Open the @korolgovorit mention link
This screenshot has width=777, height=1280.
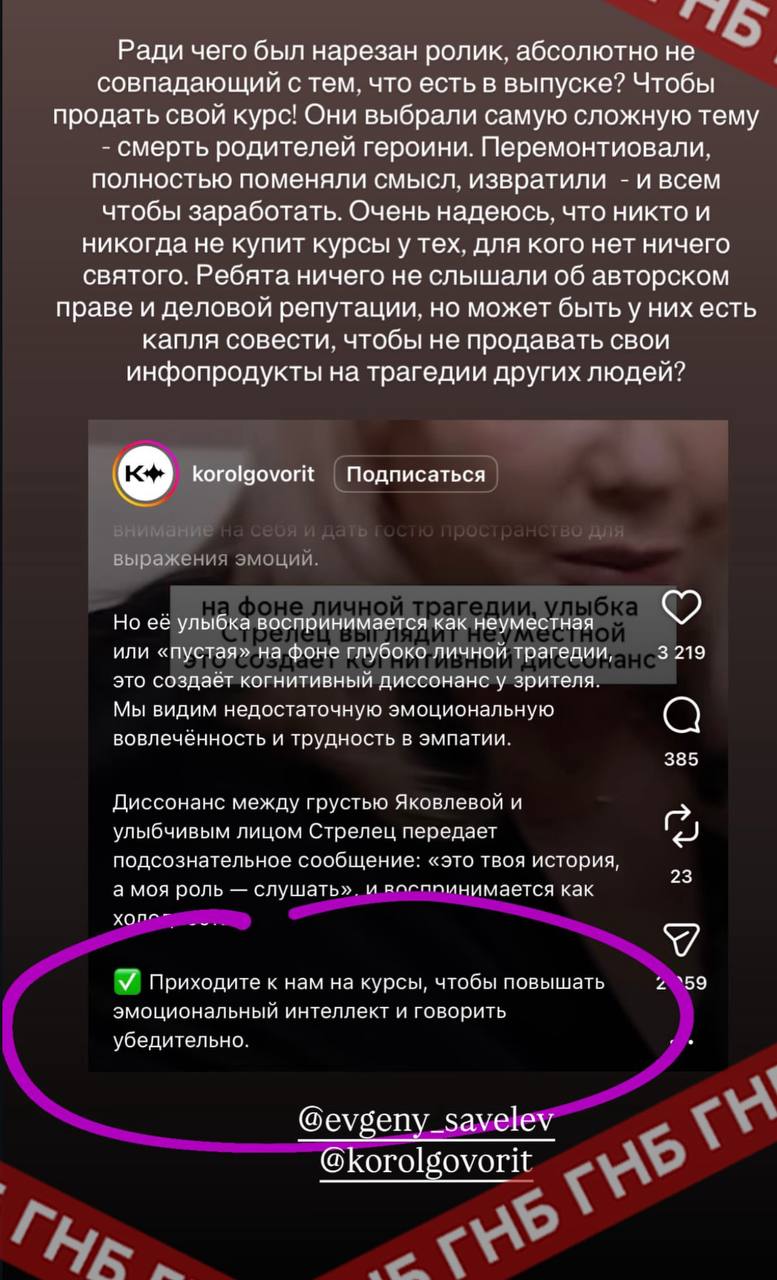pos(426,1160)
